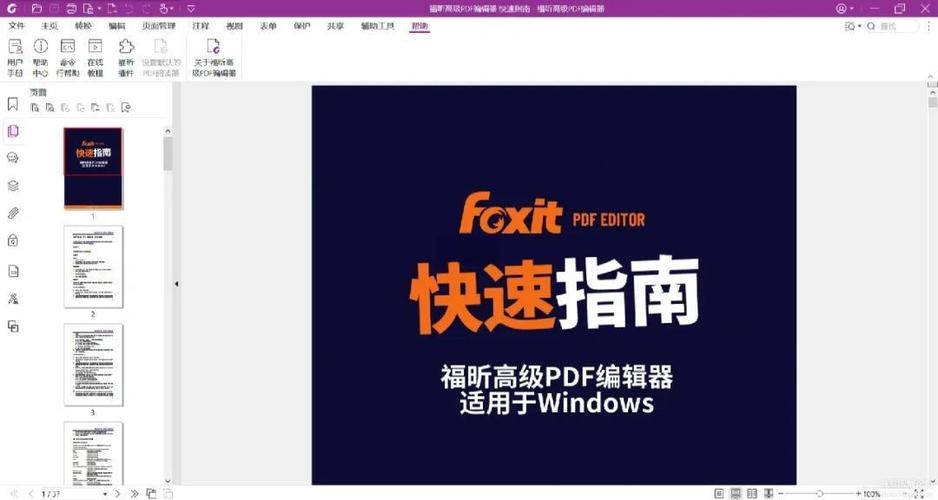Select continuous page view mode
Screen dimensions: 938x500
point(736,494)
